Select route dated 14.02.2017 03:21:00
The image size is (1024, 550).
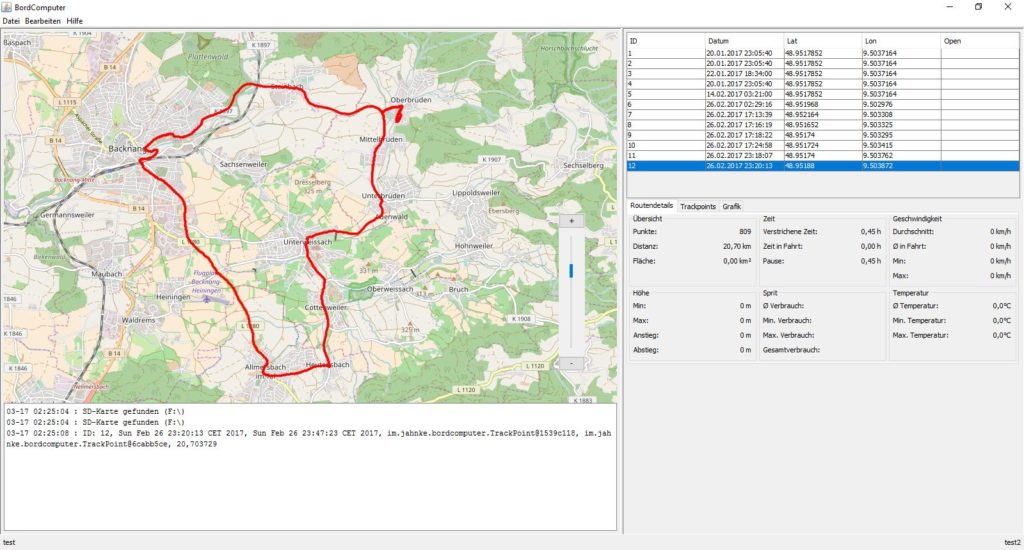[822, 94]
